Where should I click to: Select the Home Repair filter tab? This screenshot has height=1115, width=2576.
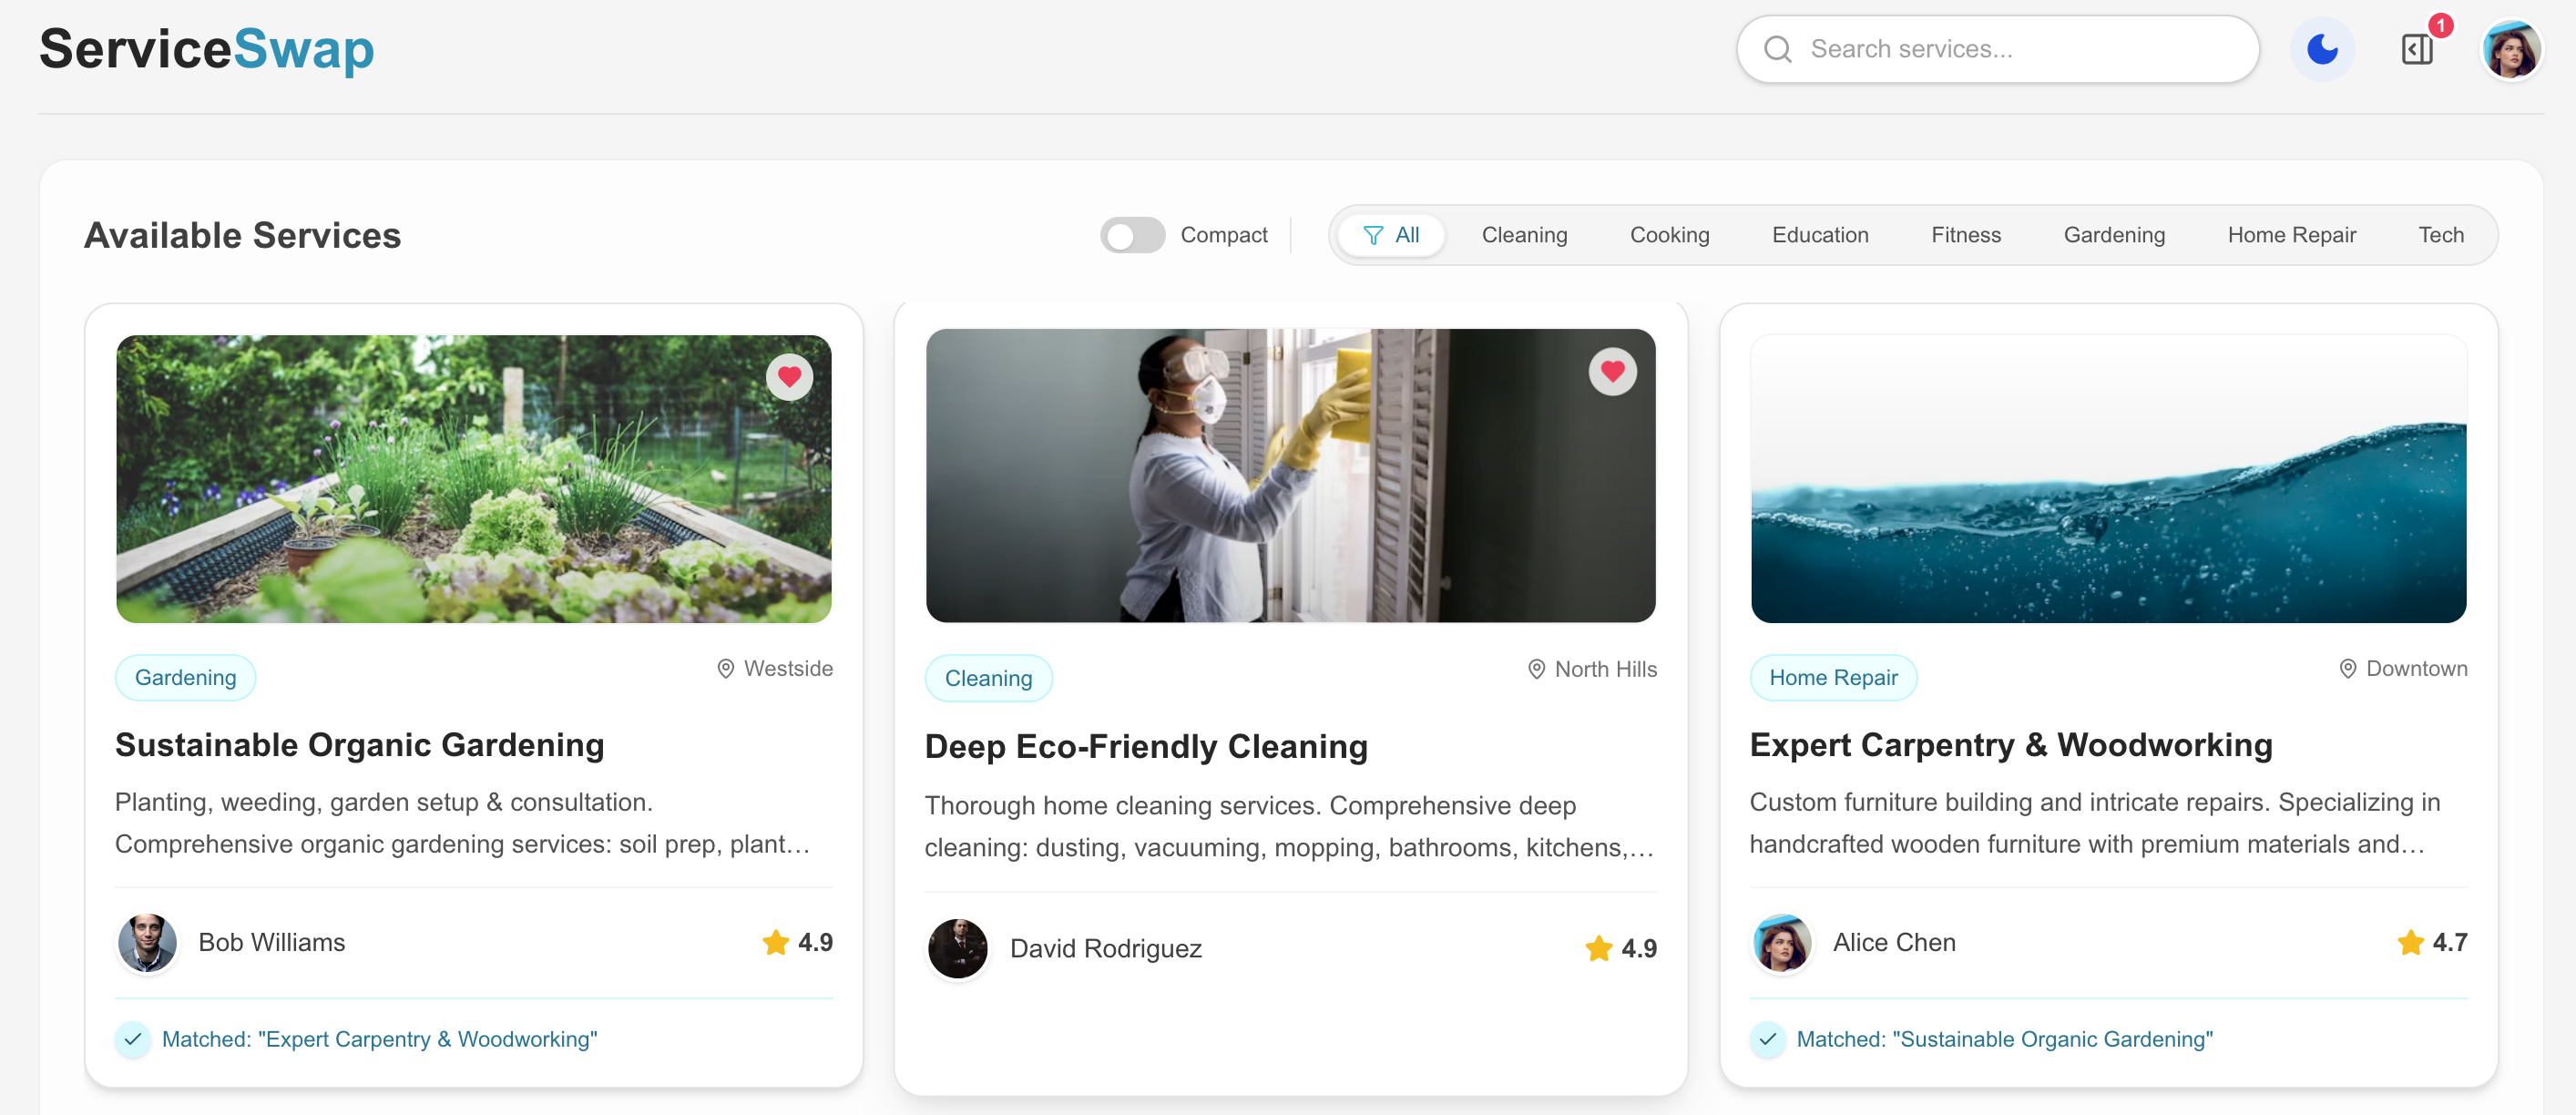[2292, 235]
